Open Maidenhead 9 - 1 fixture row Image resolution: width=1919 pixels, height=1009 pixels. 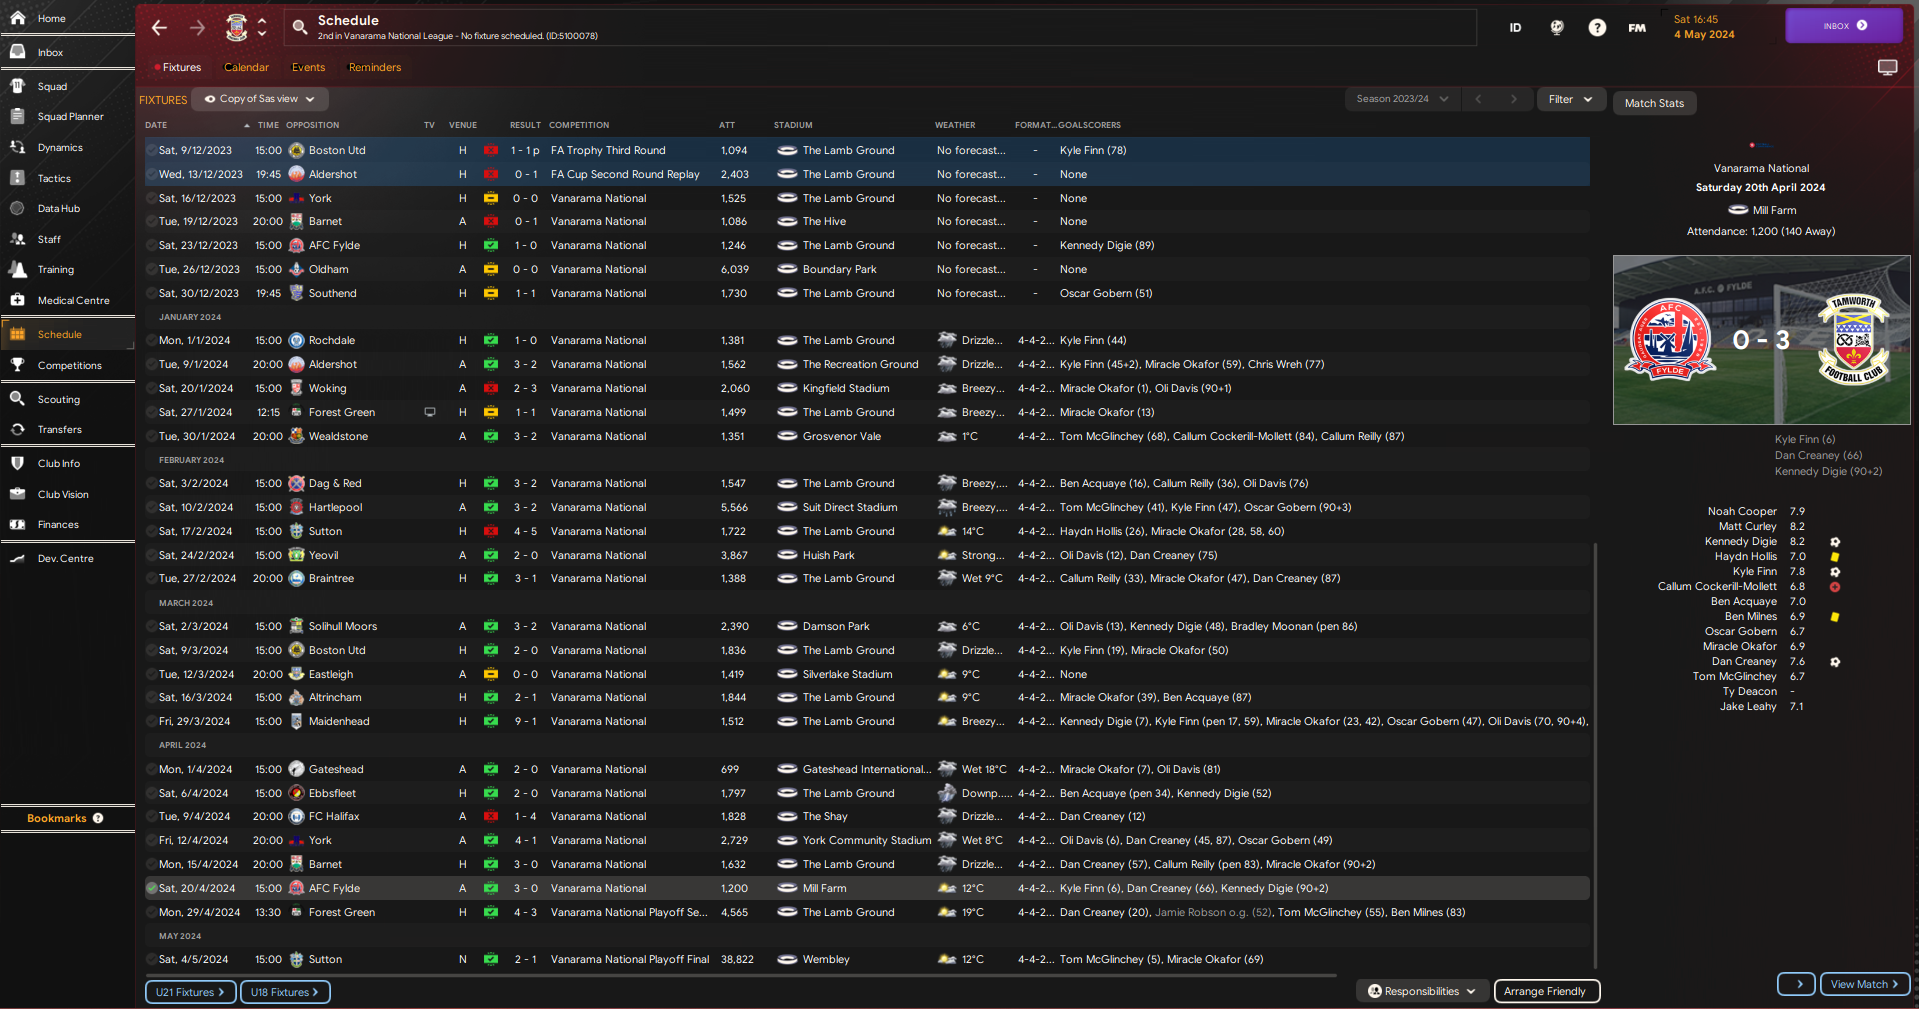pos(867,721)
